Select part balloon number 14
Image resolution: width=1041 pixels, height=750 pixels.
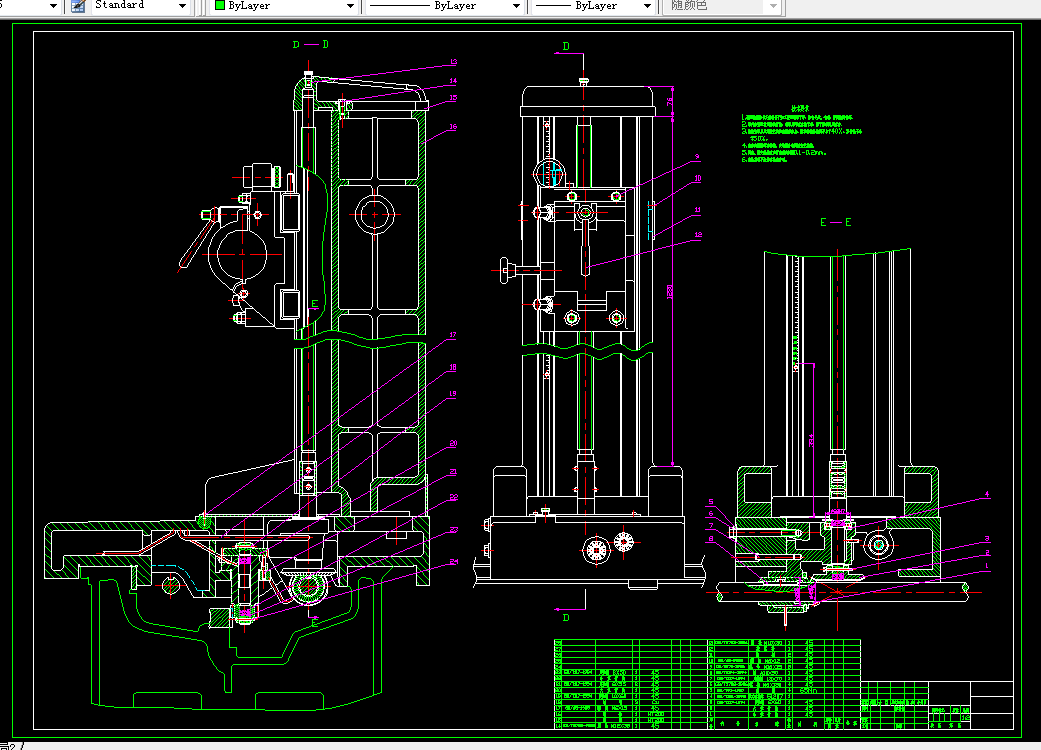pos(453,81)
